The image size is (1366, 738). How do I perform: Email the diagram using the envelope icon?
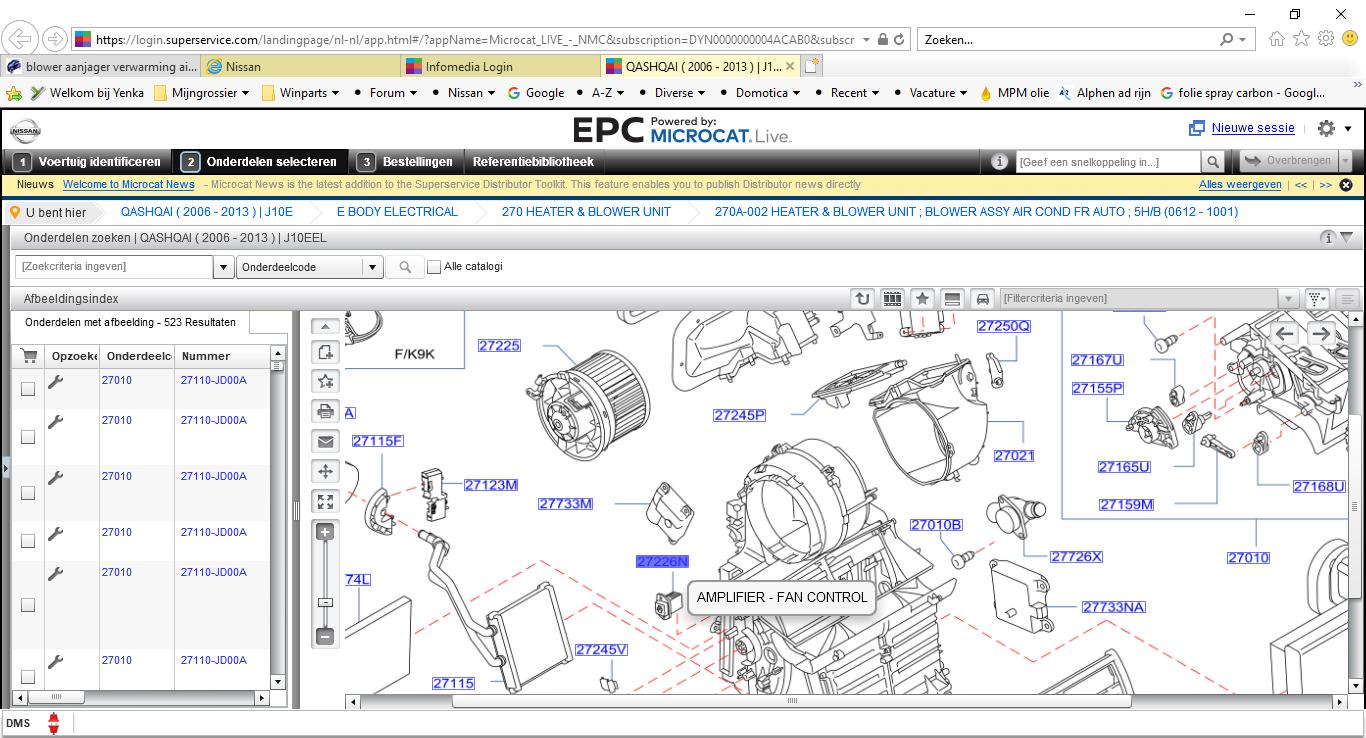(325, 441)
